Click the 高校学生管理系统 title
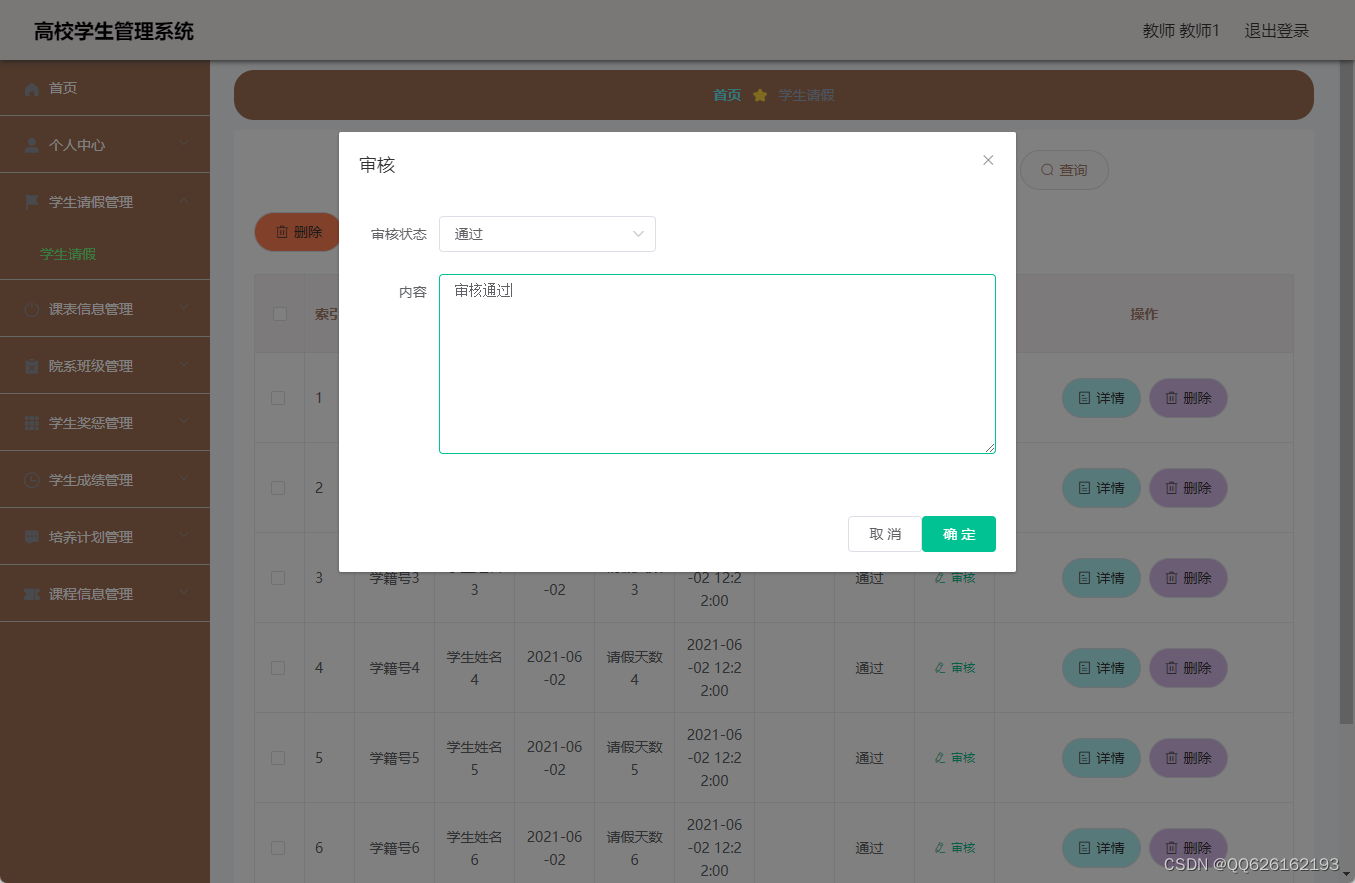This screenshot has width=1355, height=883. (x=114, y=31)
